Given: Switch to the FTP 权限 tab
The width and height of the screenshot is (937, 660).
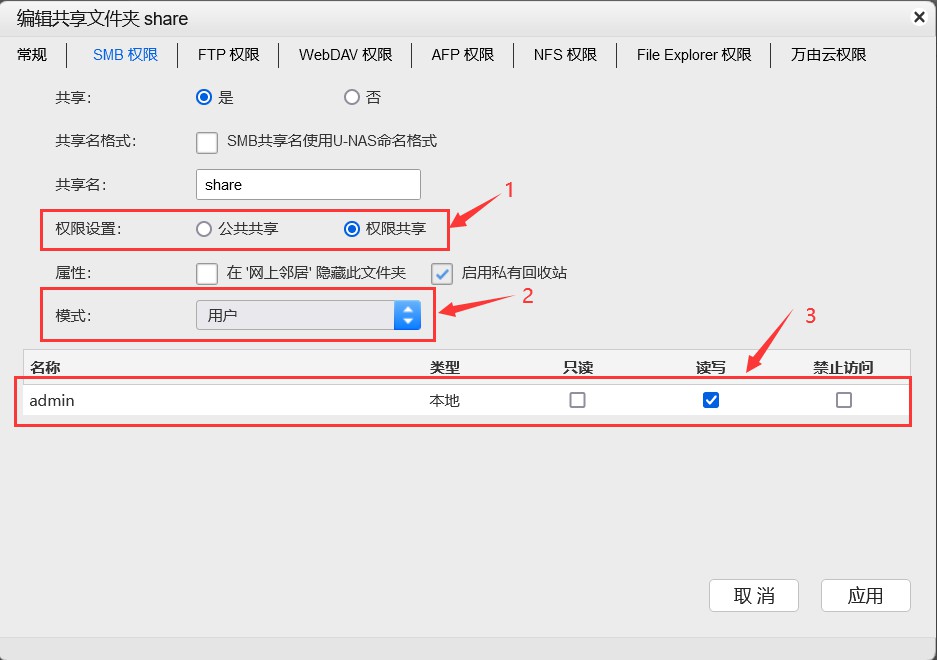Looking at the screenshot, I should (x=229, y=55).
